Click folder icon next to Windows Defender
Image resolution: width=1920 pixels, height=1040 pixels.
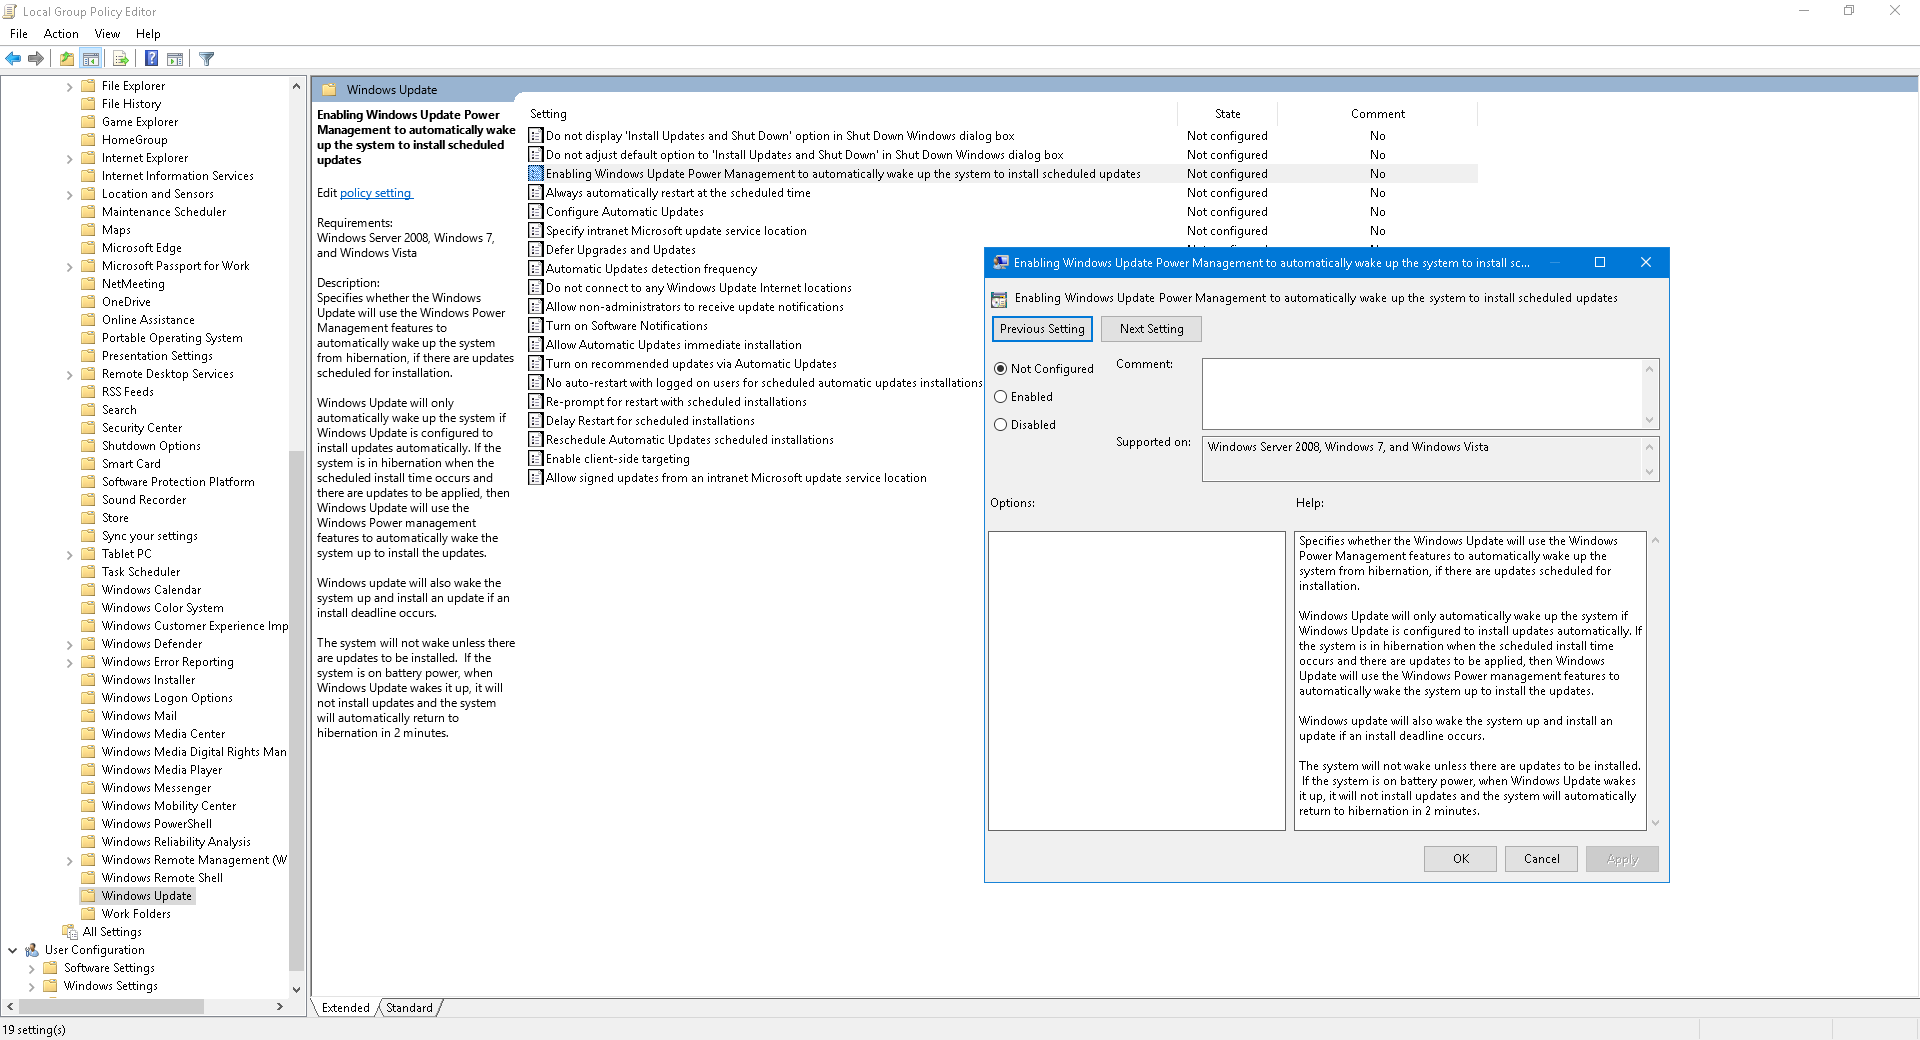click(x=88, y=644)
